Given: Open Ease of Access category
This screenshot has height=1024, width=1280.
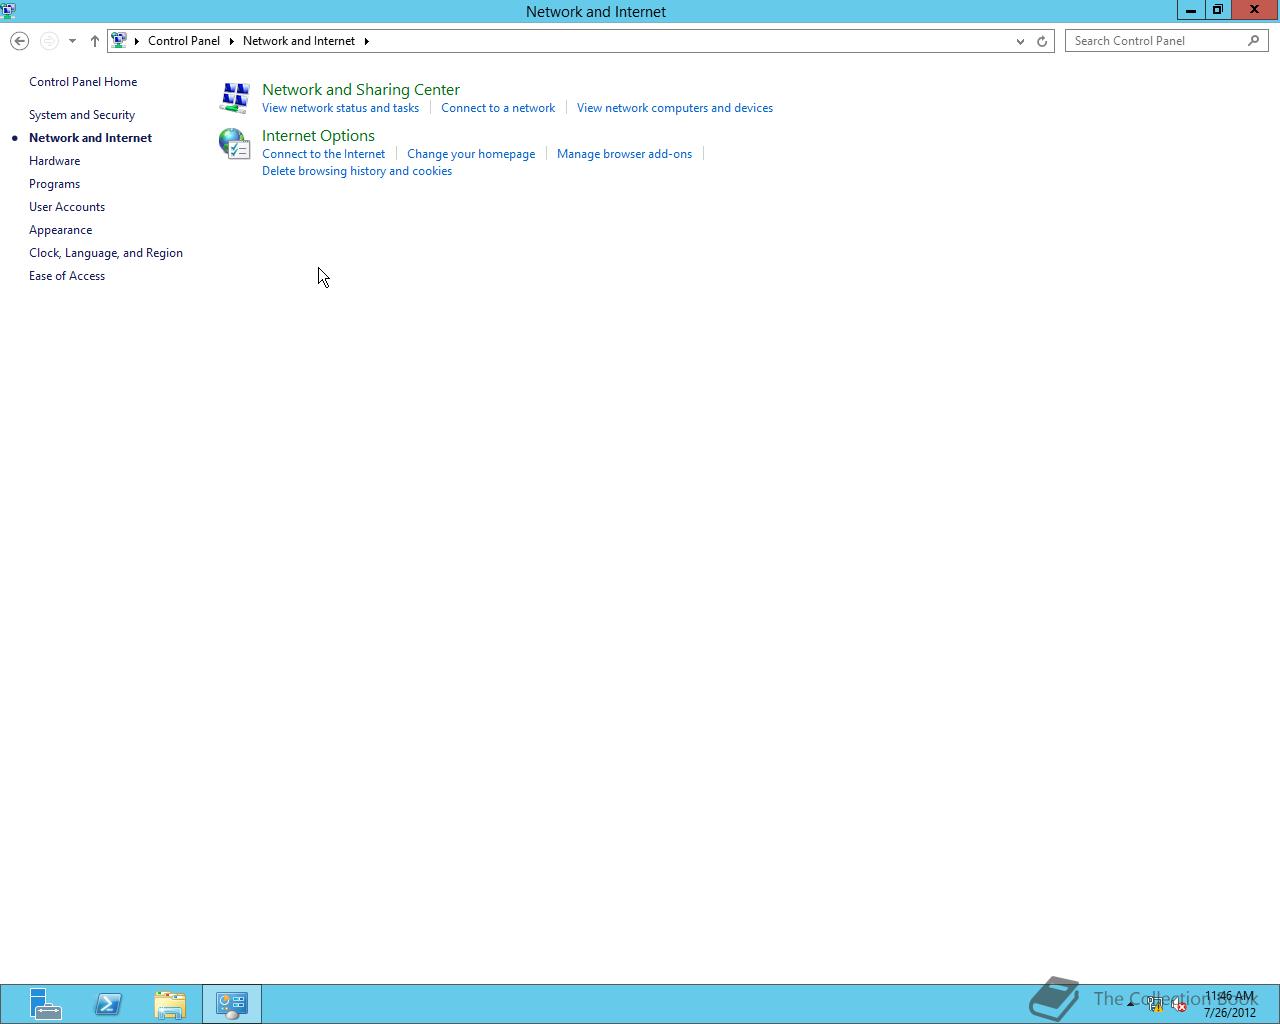Looking at the screenshot, I should [x=67, y=276].
